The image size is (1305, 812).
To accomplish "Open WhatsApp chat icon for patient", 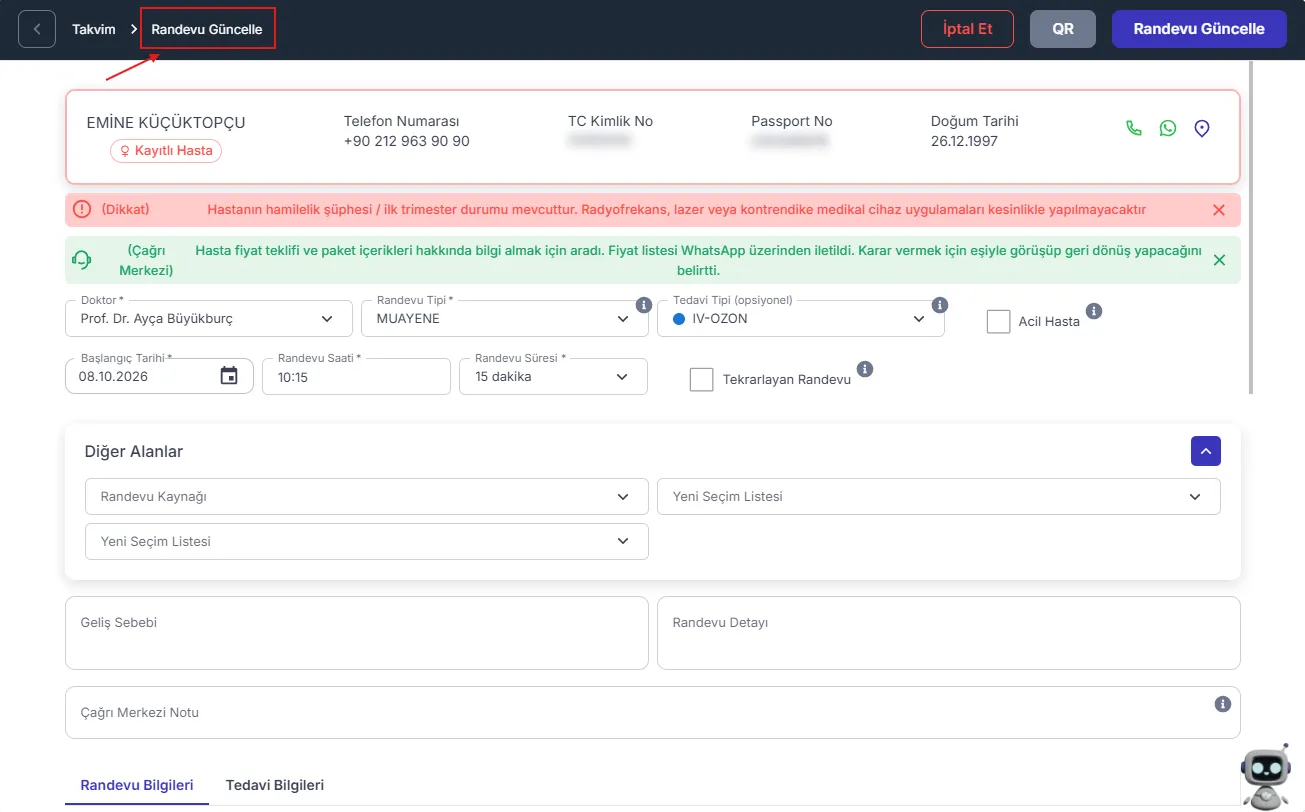I will [1168, 128].
